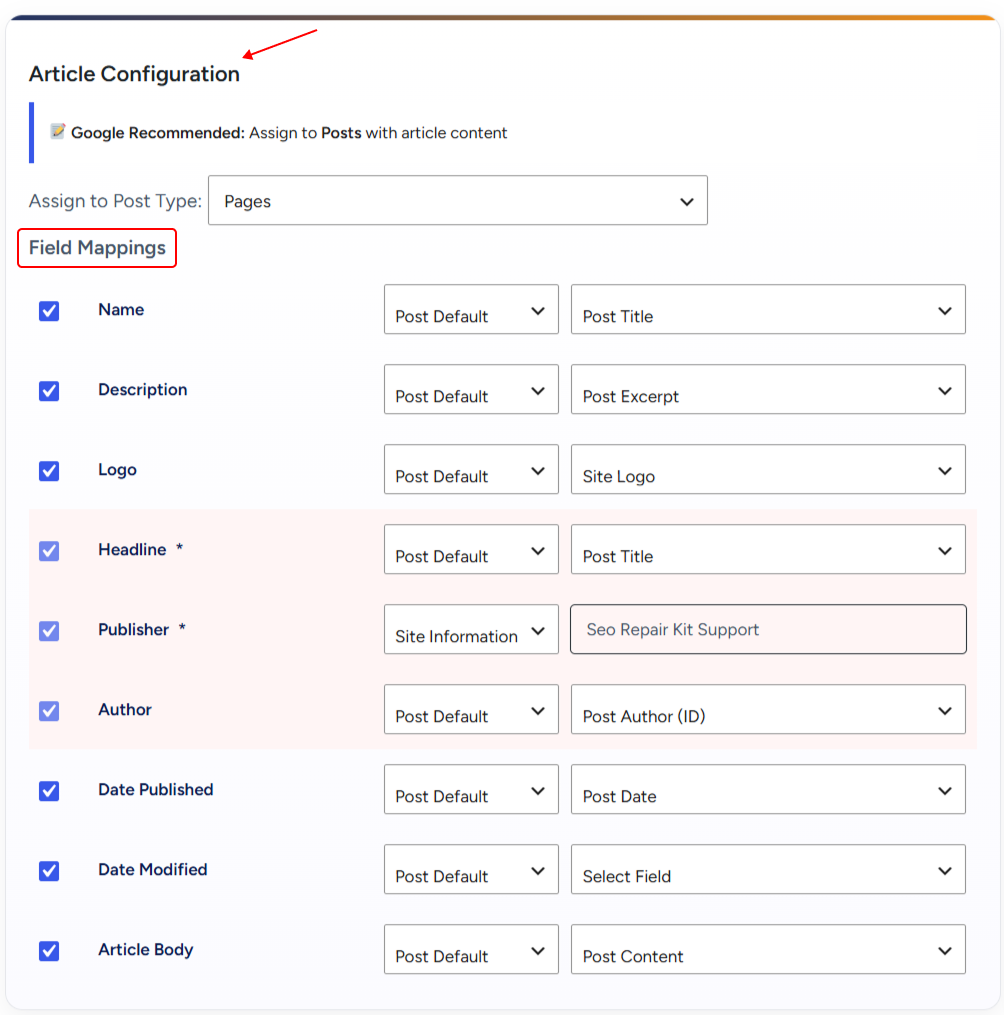Open Headline's Post Title dropdown
1004x1015 pixels.
click(768, 550)
